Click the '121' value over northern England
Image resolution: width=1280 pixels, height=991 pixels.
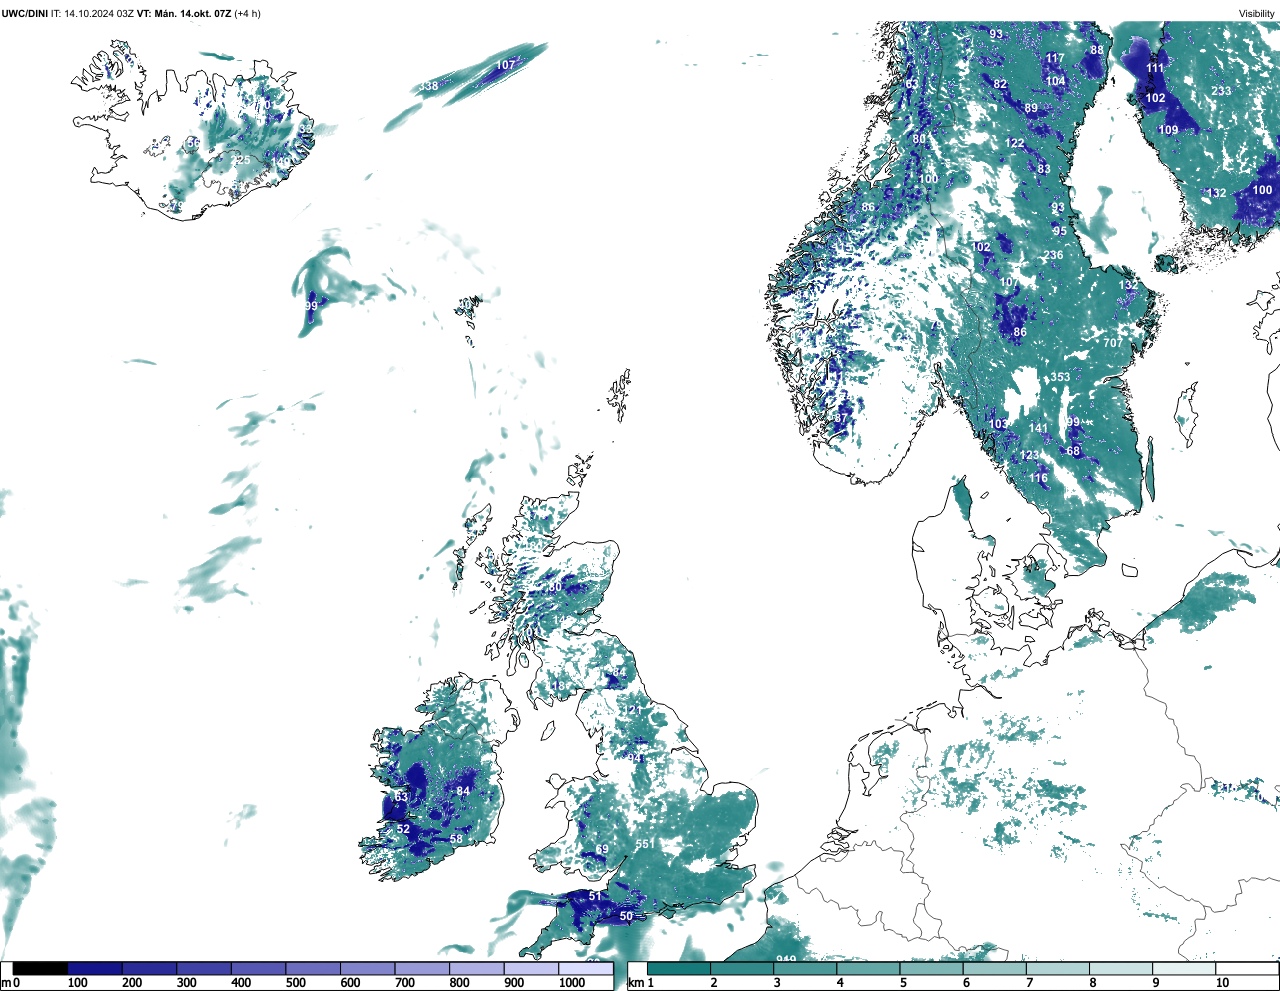click(x=633, y=710)
